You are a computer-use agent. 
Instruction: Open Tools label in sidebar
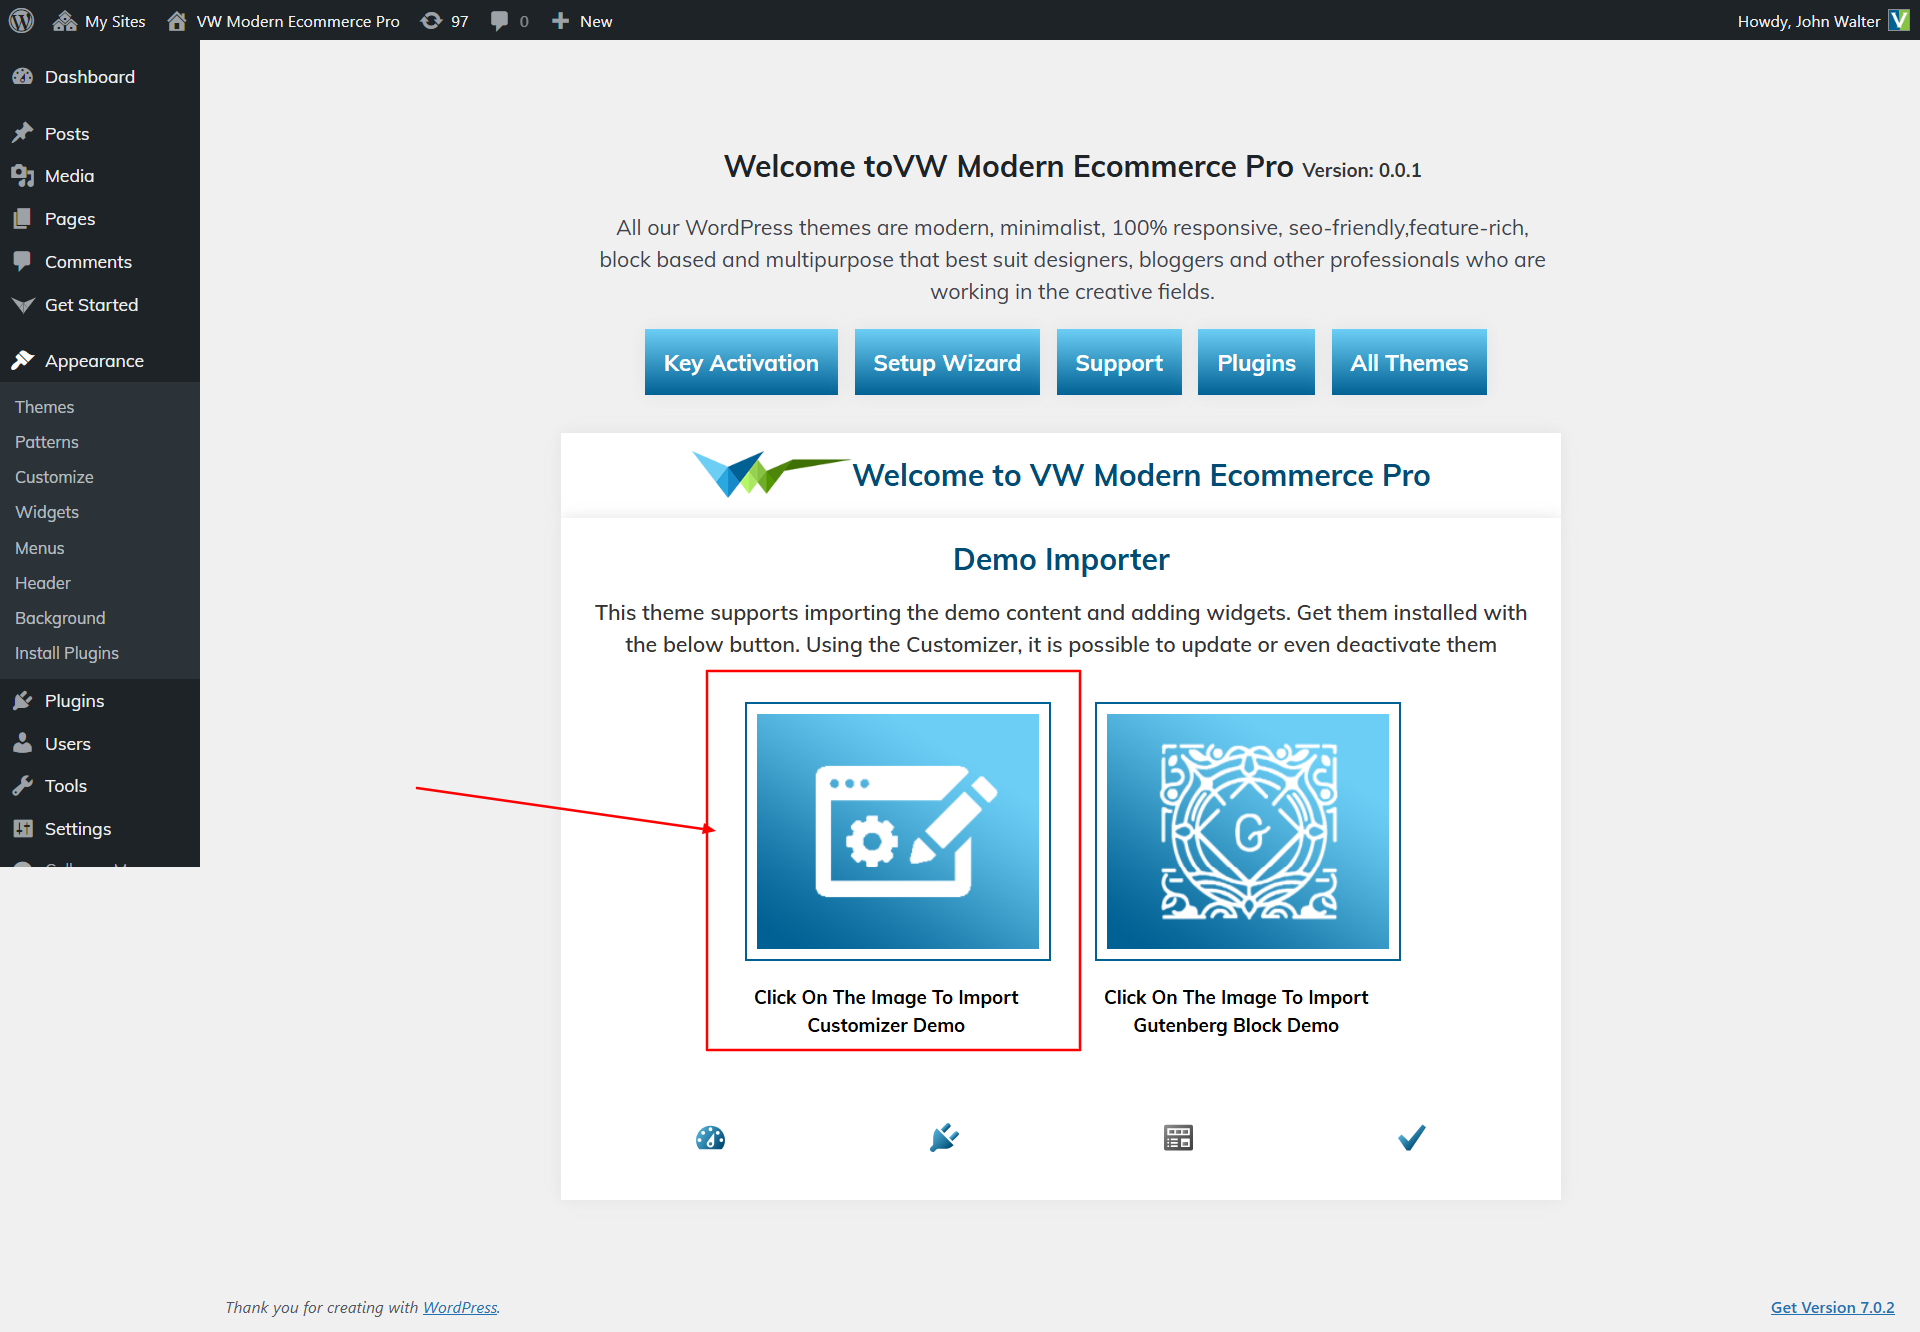coord(66,786)
